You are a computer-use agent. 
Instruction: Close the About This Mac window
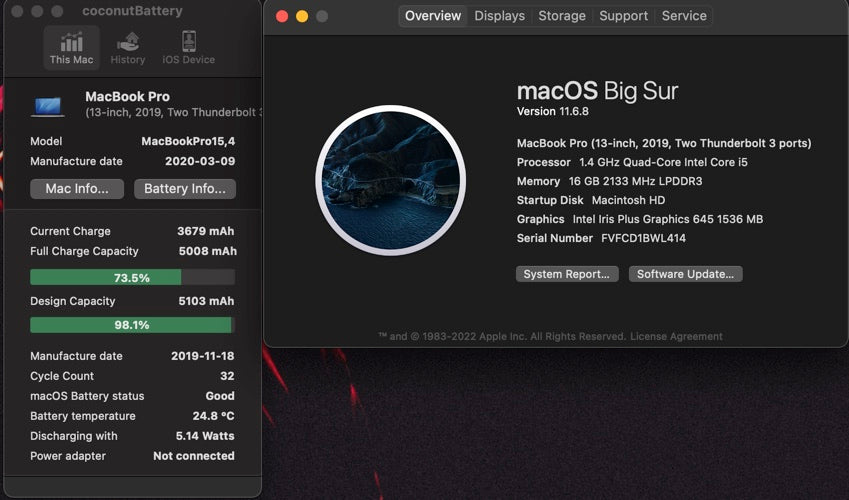282,16
